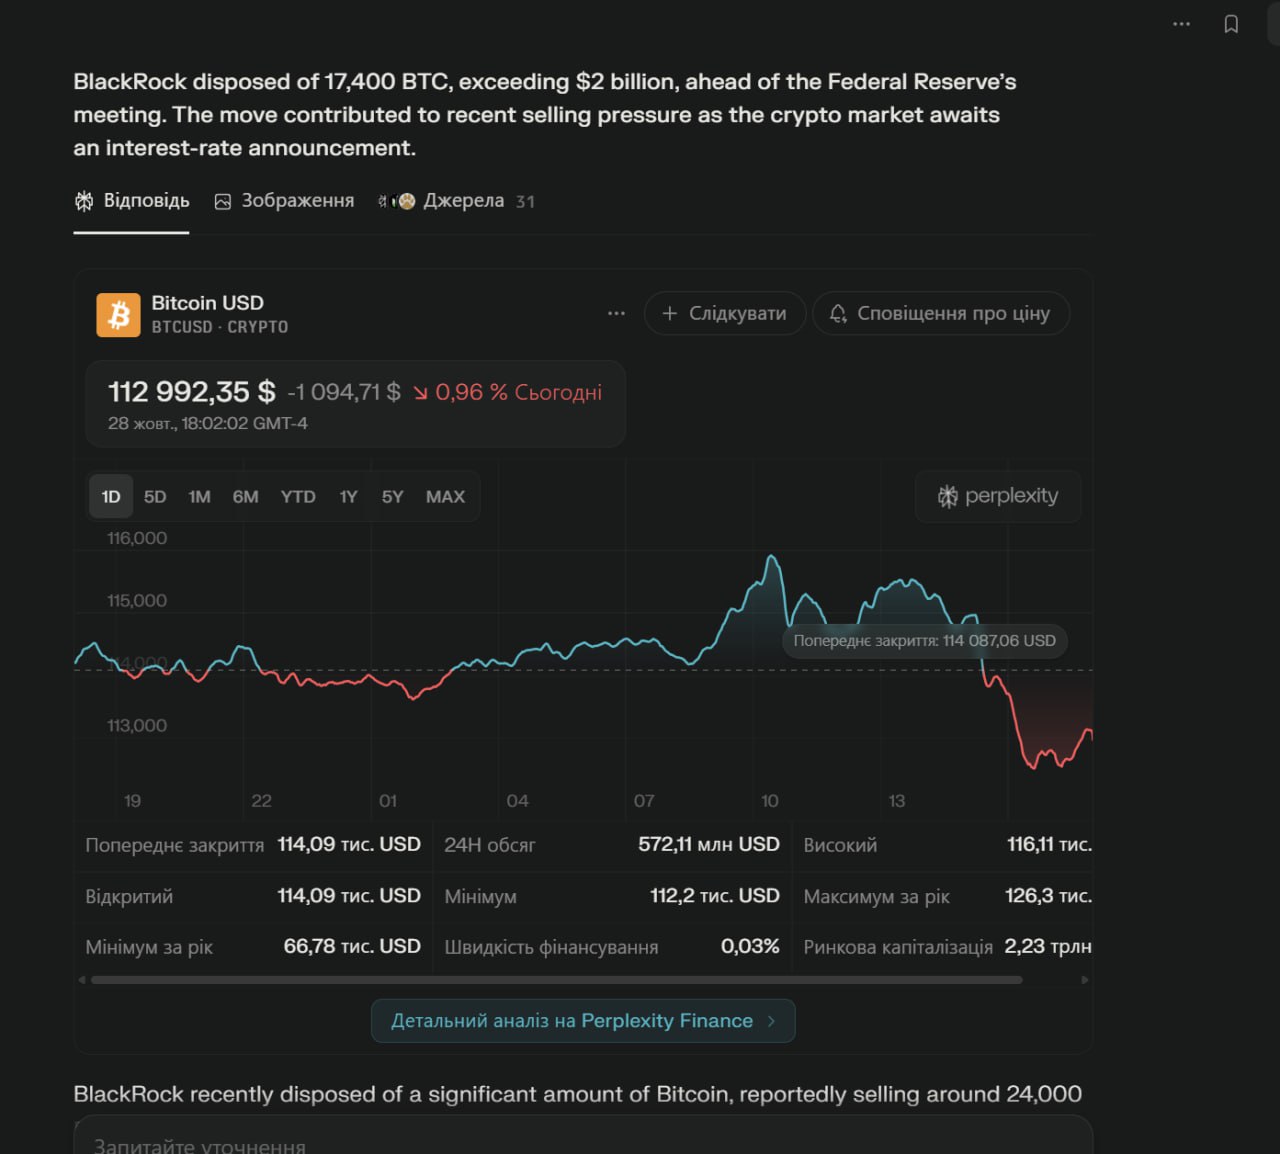This screenshot has height=1154, width=1280.
Task: Open the three-dot menu at top right
Action: coord(1181,24)
